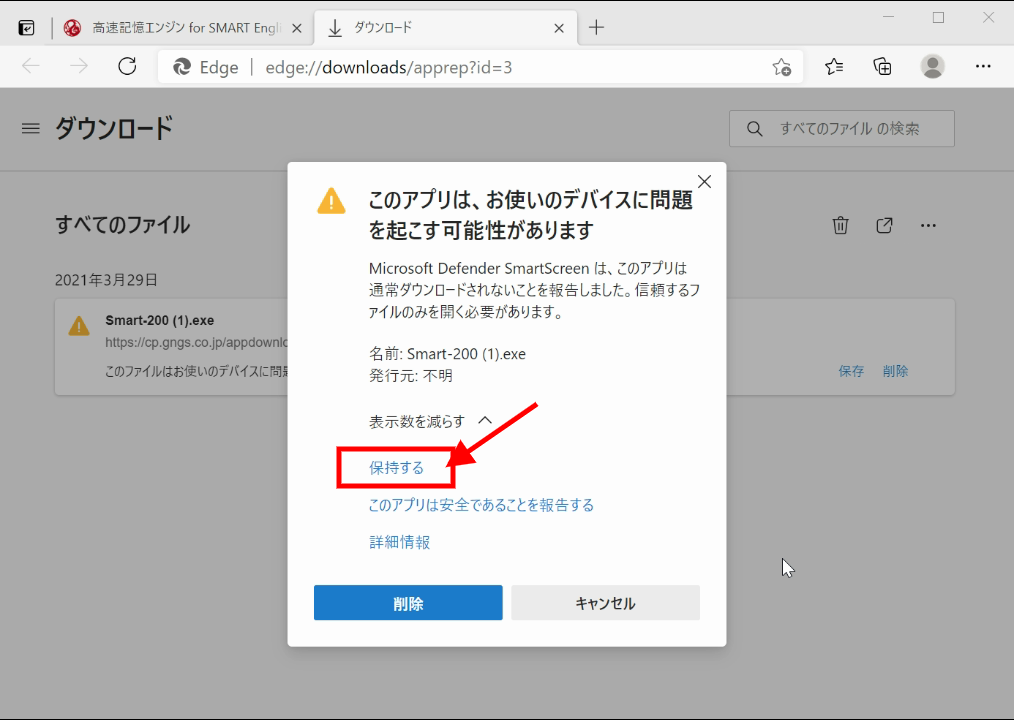Open the 詳細情報 link

click(x=400, y=542)
